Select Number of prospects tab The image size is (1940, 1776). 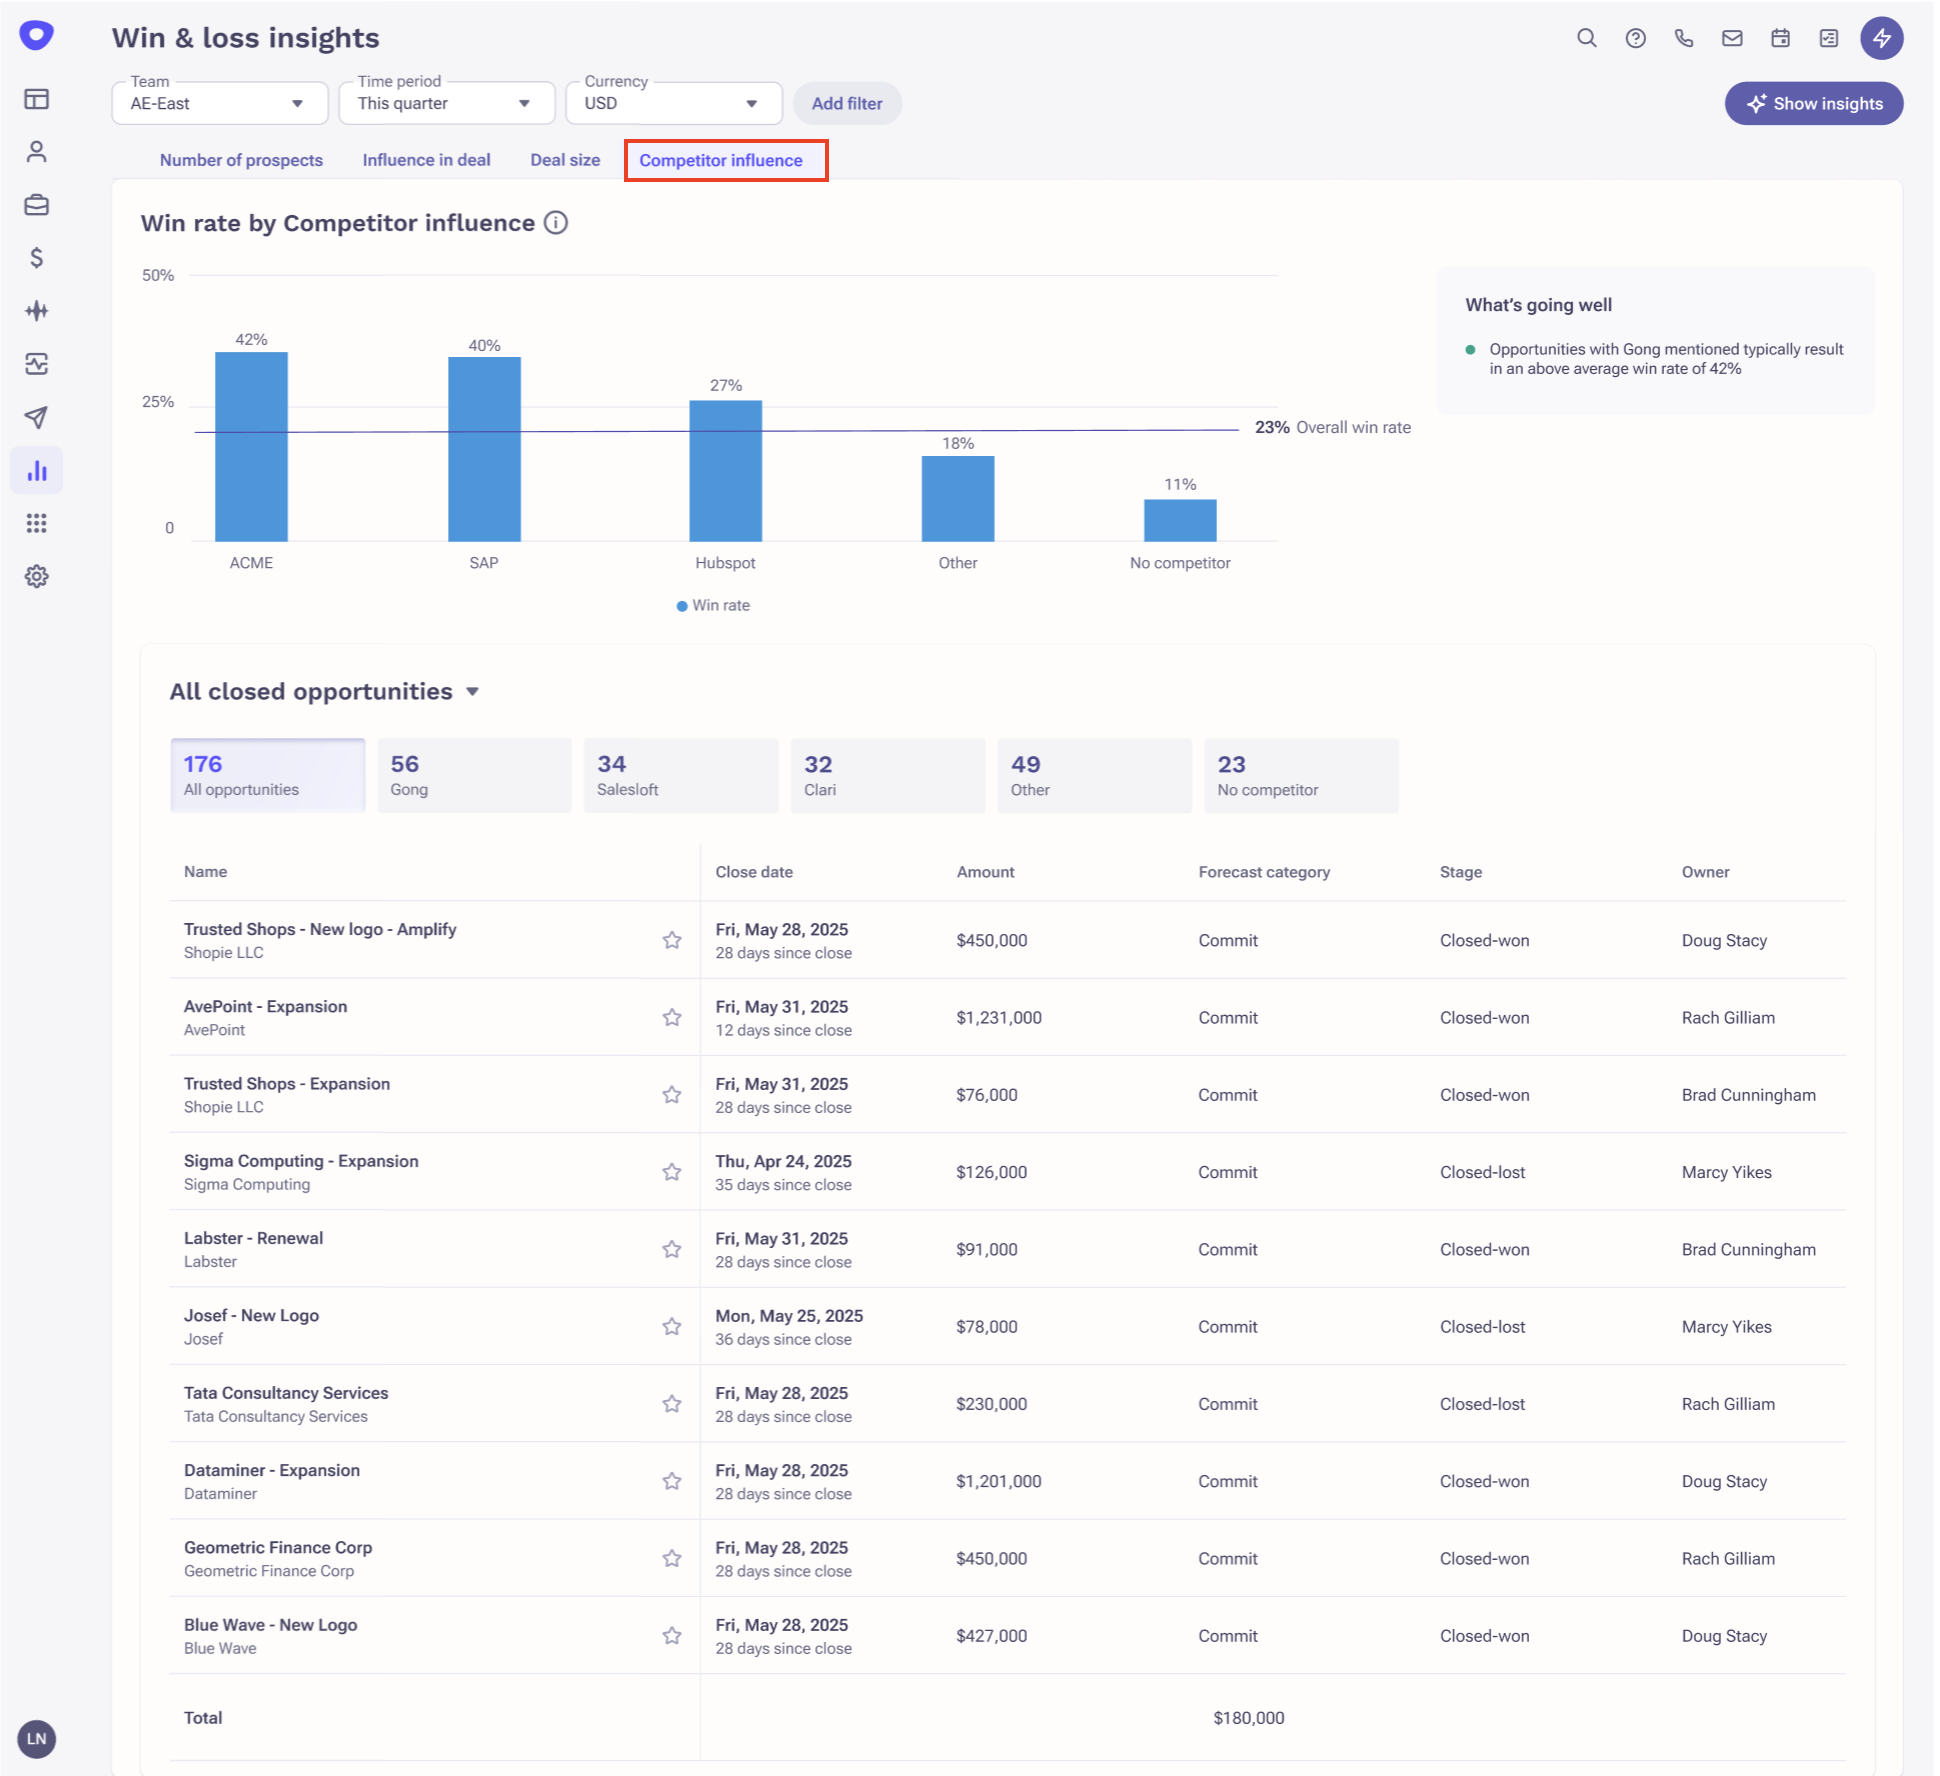tap(241, 160)
